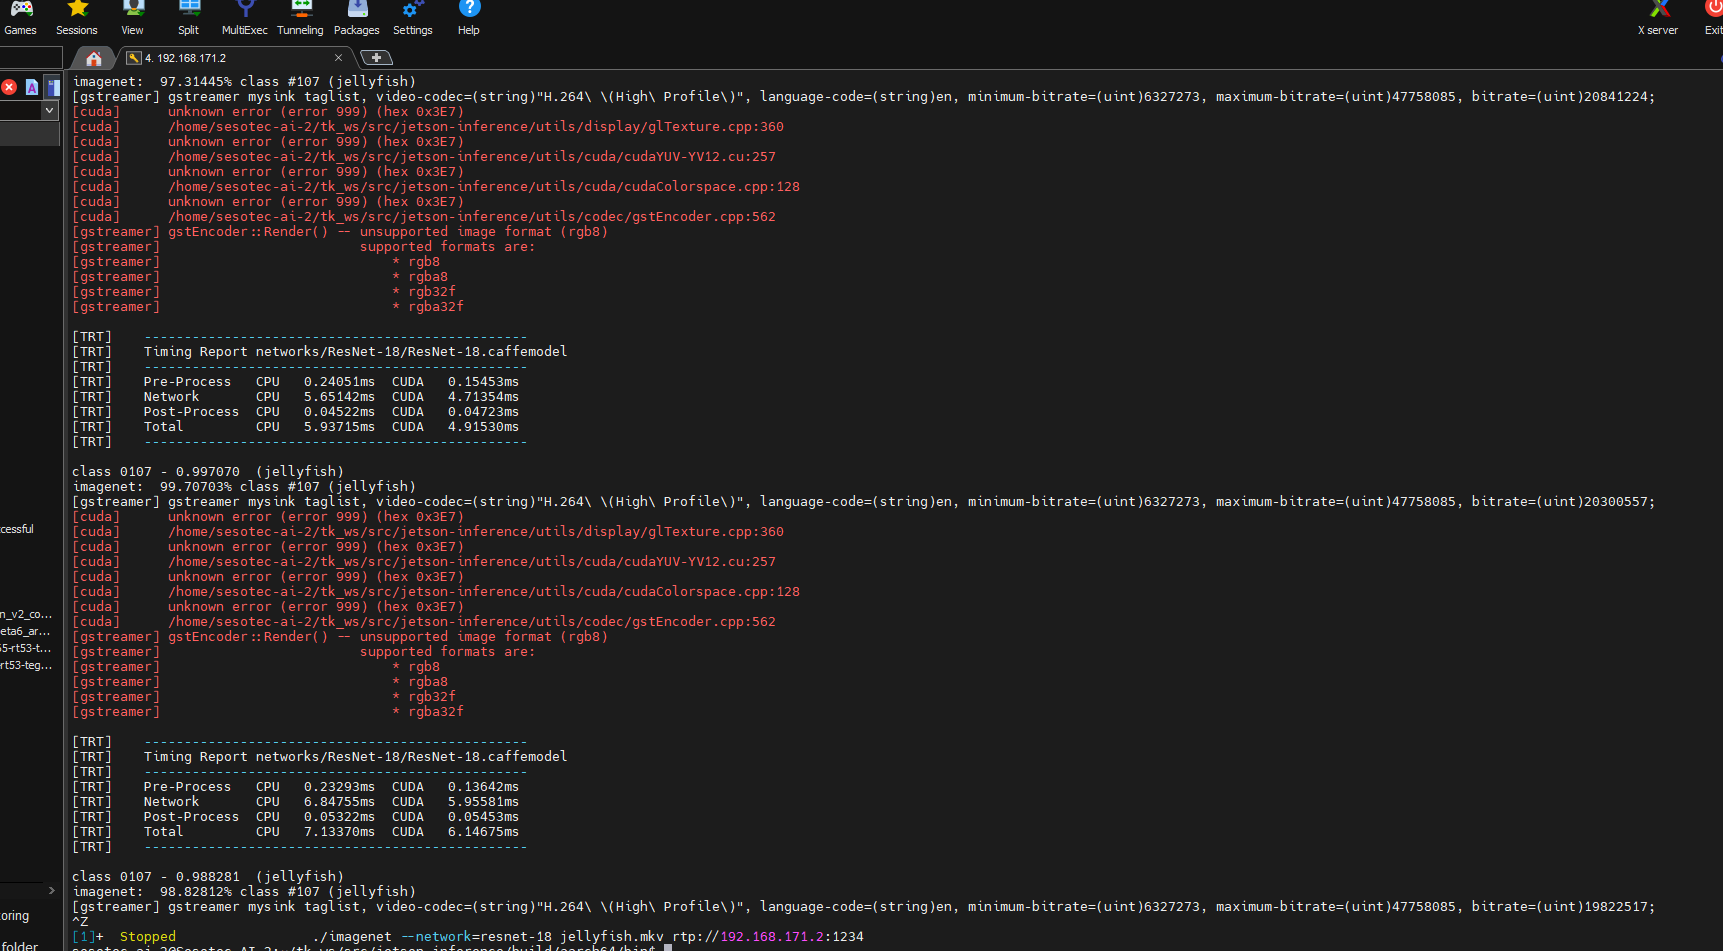
Task: Click 'class 0107 - 0.988281 (jellyfish)' line
Action: point(208,877)
